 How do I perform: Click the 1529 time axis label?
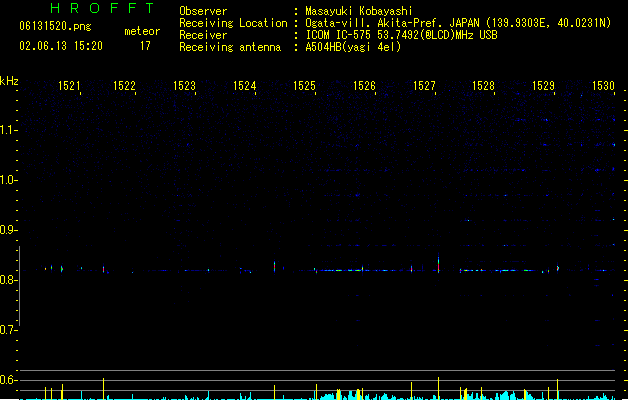click(x=543, y=85)
